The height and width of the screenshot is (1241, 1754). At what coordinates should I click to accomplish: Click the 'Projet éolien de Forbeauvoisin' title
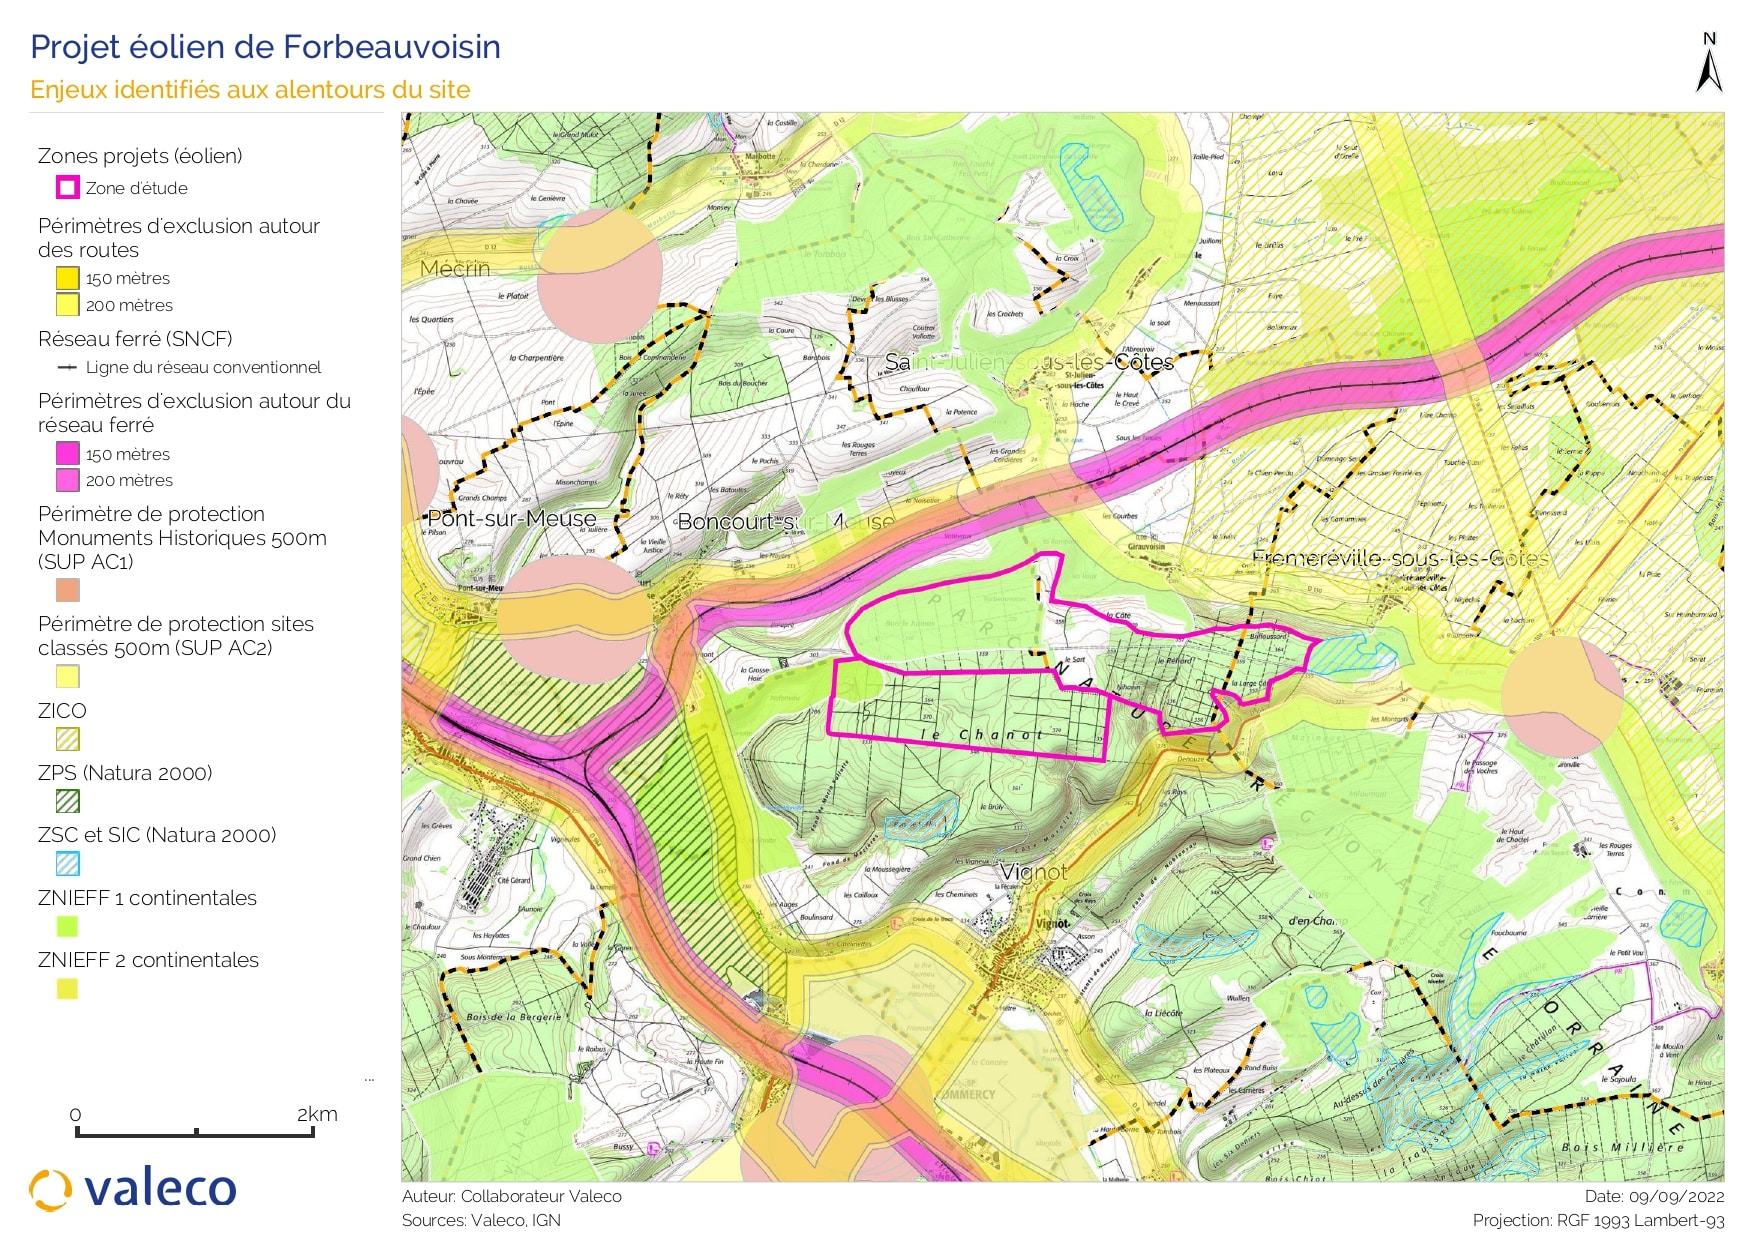pyautogui.click(x=265, y=47)
